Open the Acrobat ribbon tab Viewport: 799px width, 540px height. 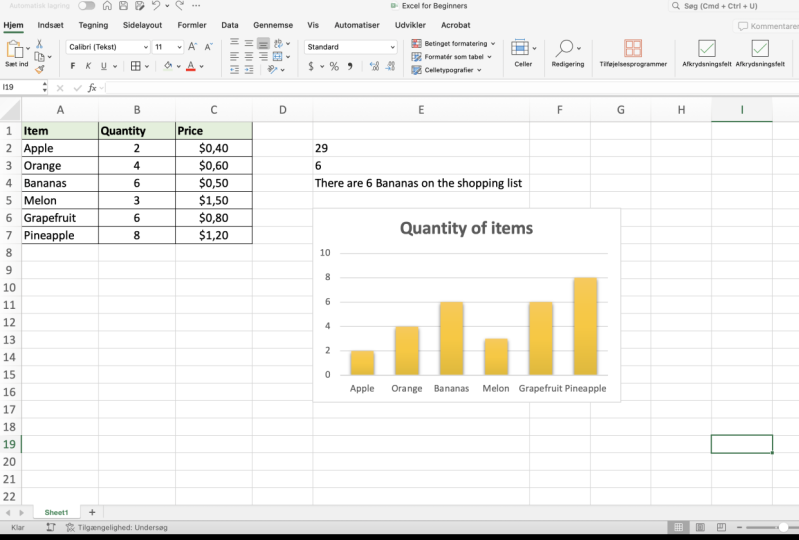click(x=456, y=25)
